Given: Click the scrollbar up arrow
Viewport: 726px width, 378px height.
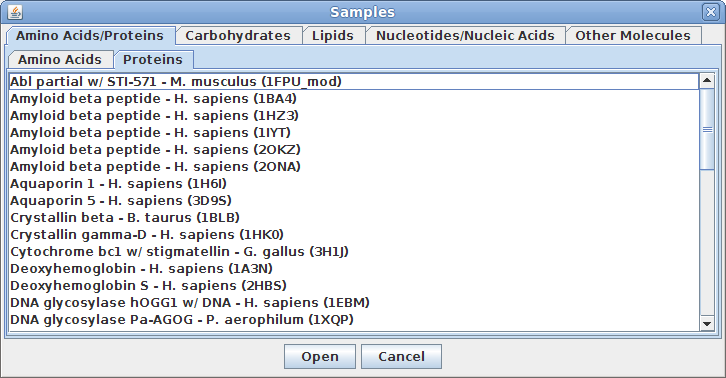Looking at the screenshot, I should coord(707,81).
